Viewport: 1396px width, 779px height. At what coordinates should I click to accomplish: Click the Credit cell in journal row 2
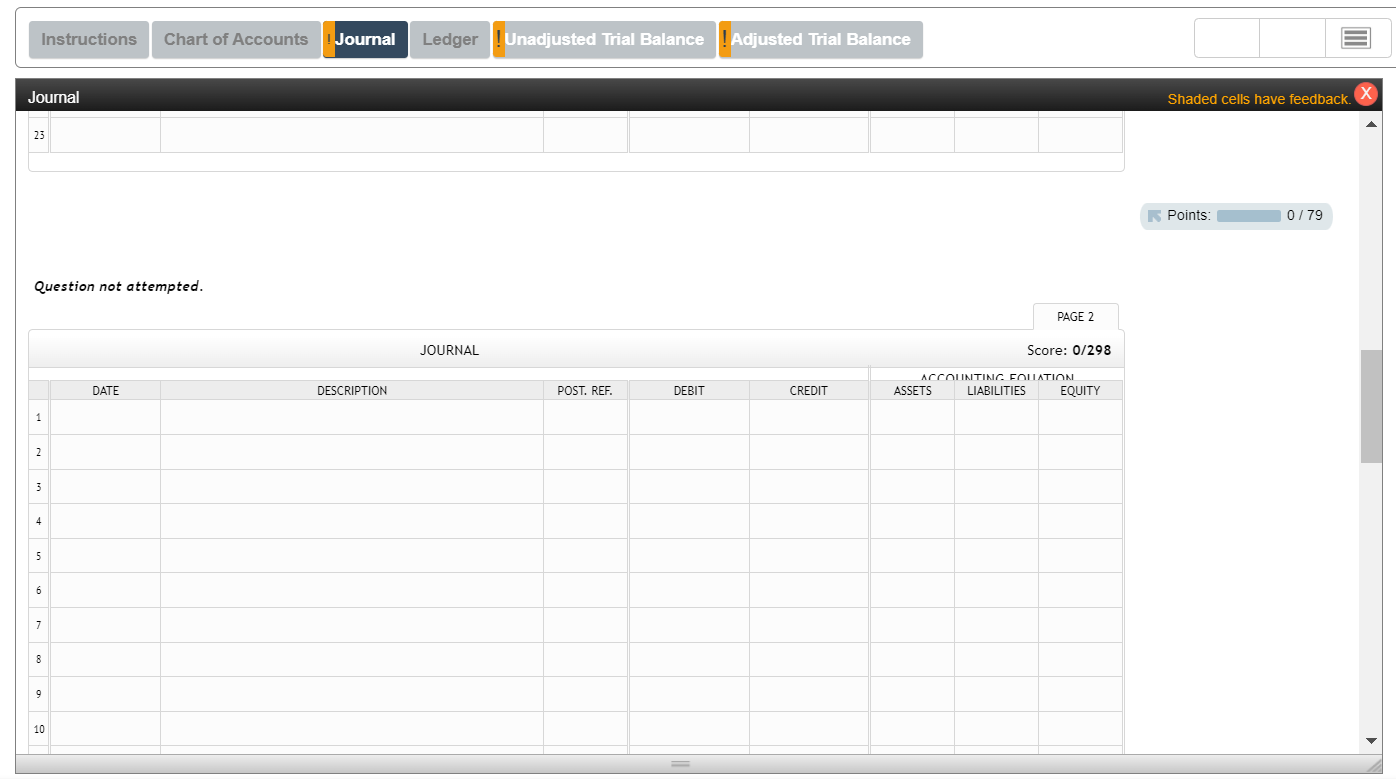(809, 452)
